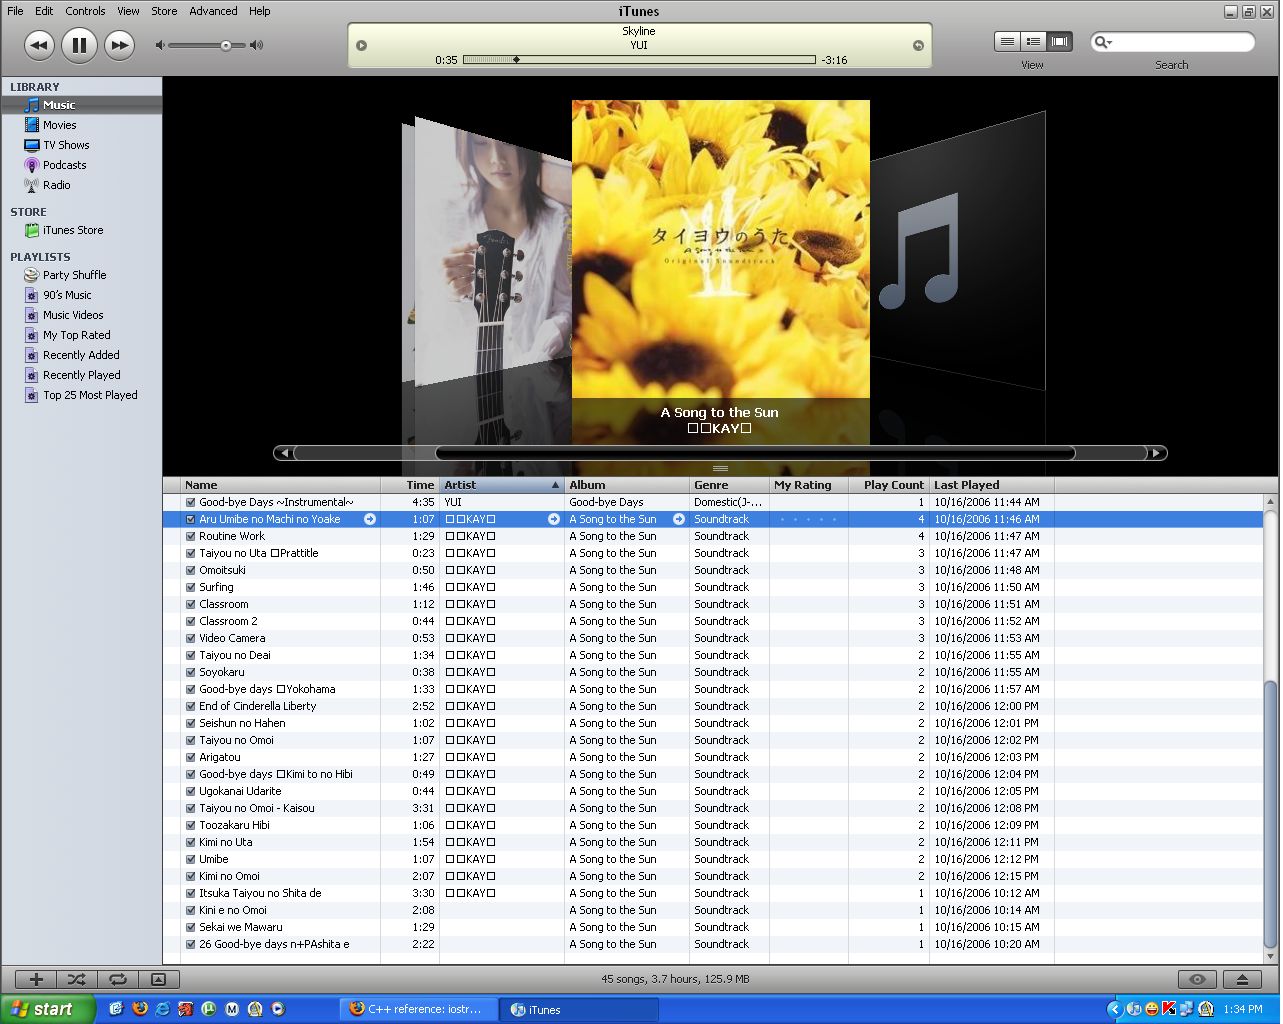1283x1024 pixels.
Task: Open the Music Videos playlist
Action: 73,315
